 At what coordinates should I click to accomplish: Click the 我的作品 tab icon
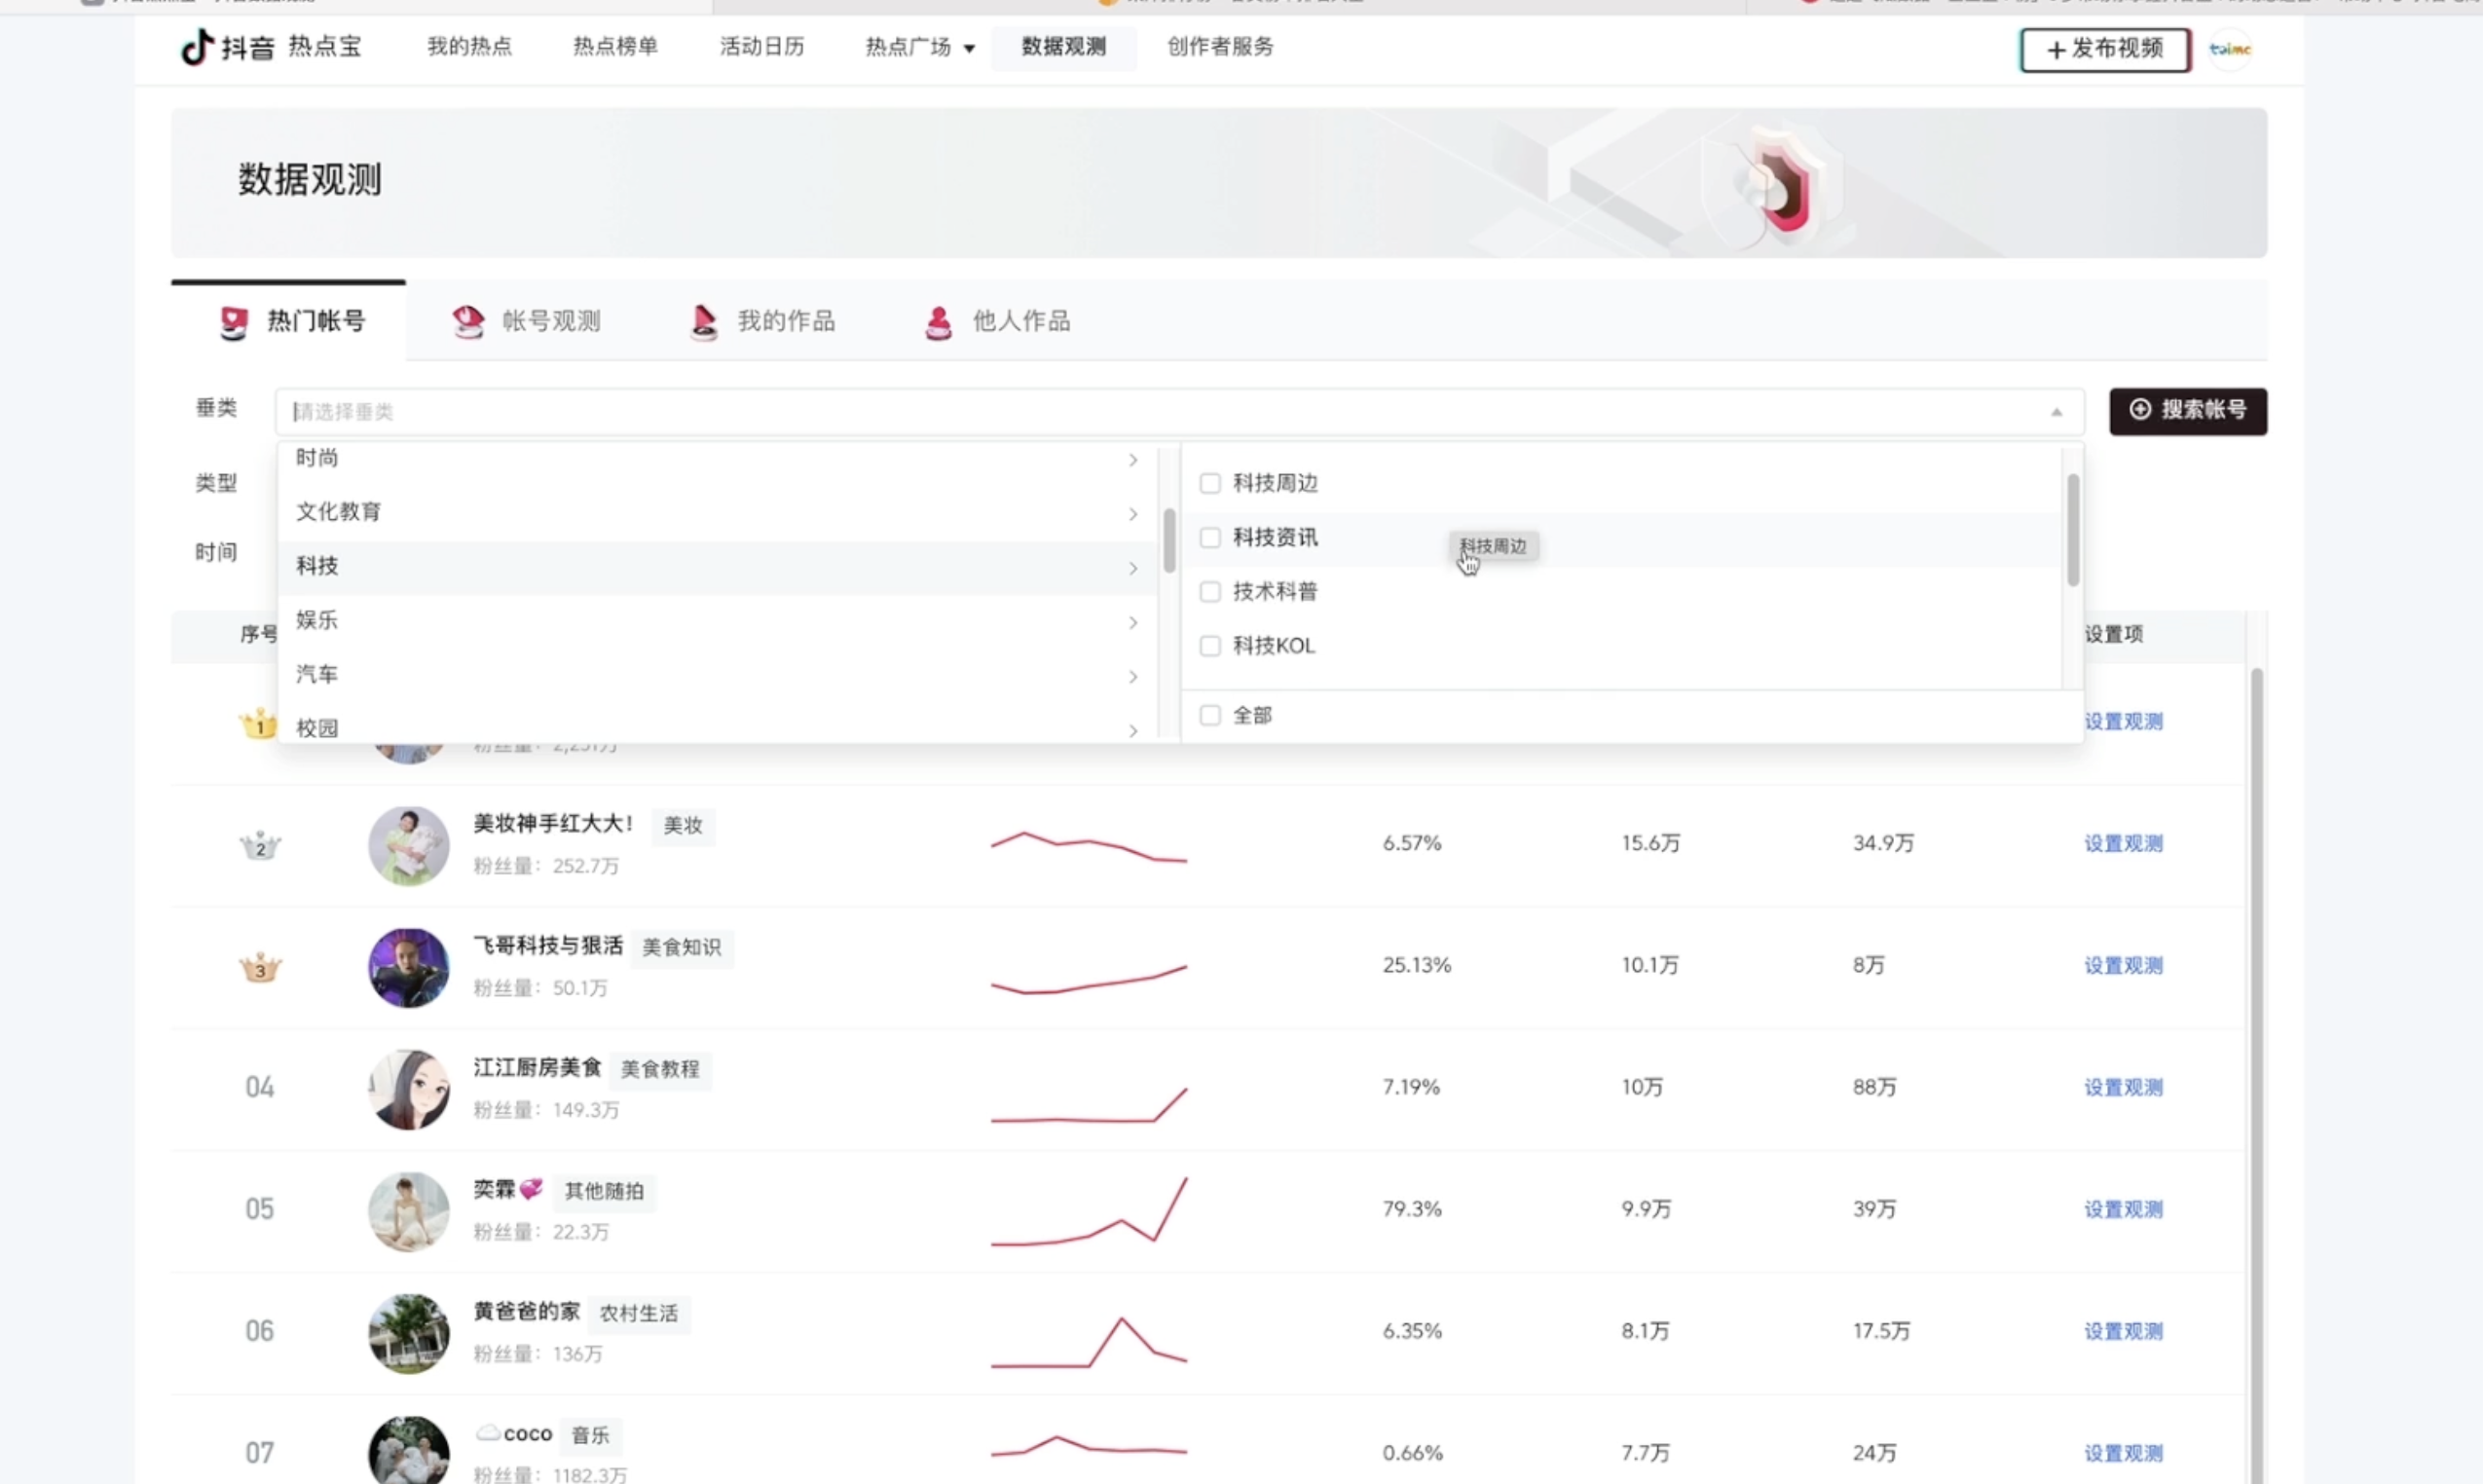tap(704, 322)
